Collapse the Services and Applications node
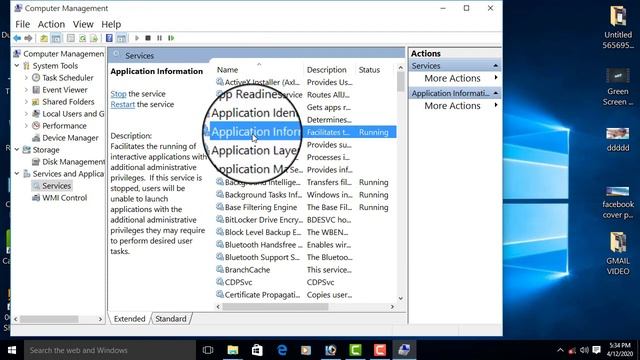Screen dimensions: 640x360 pos(17,174)
